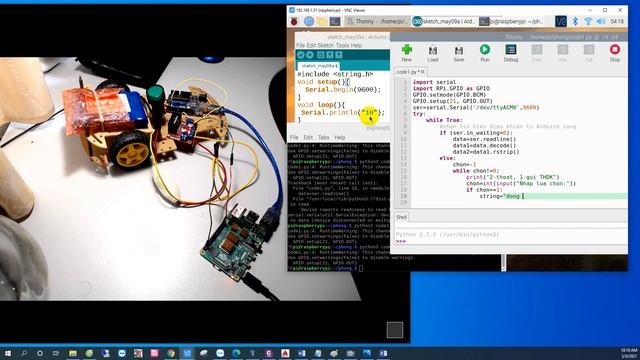640x360 pixels.
Task: Open the Arduino Tools menu
Action: [342, 45]
